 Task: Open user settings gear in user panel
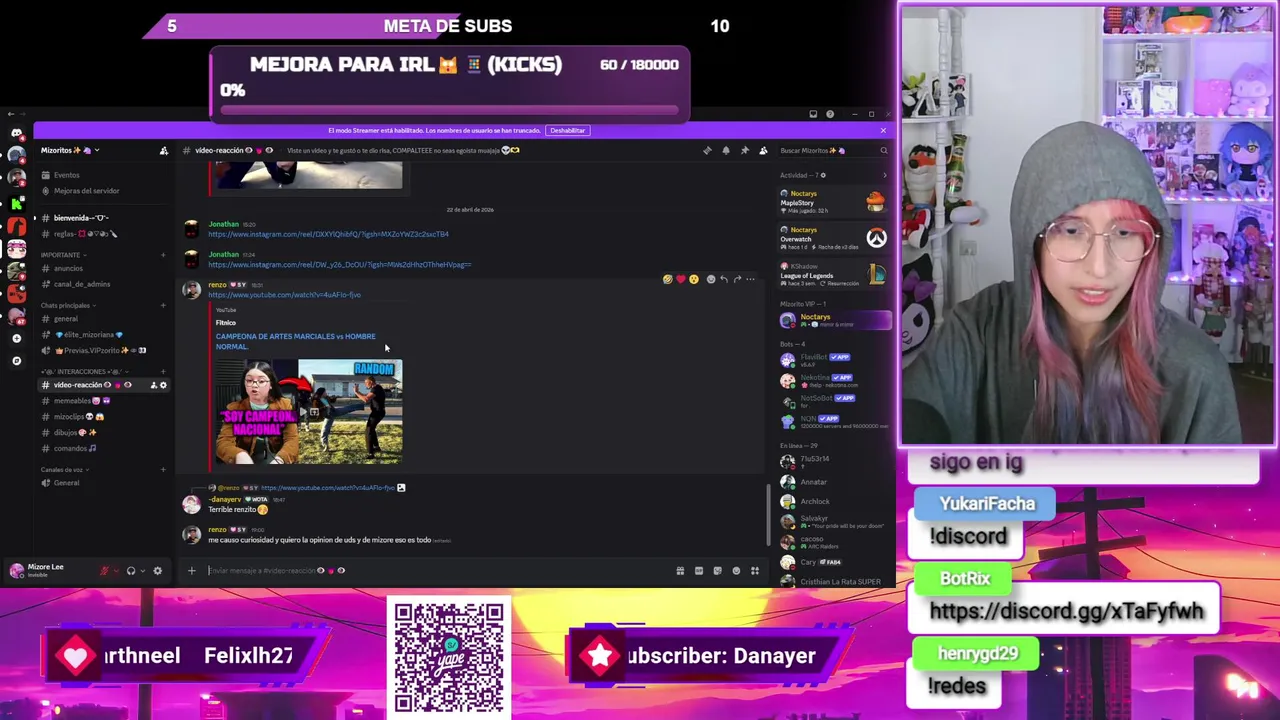(x=157, y=571)
